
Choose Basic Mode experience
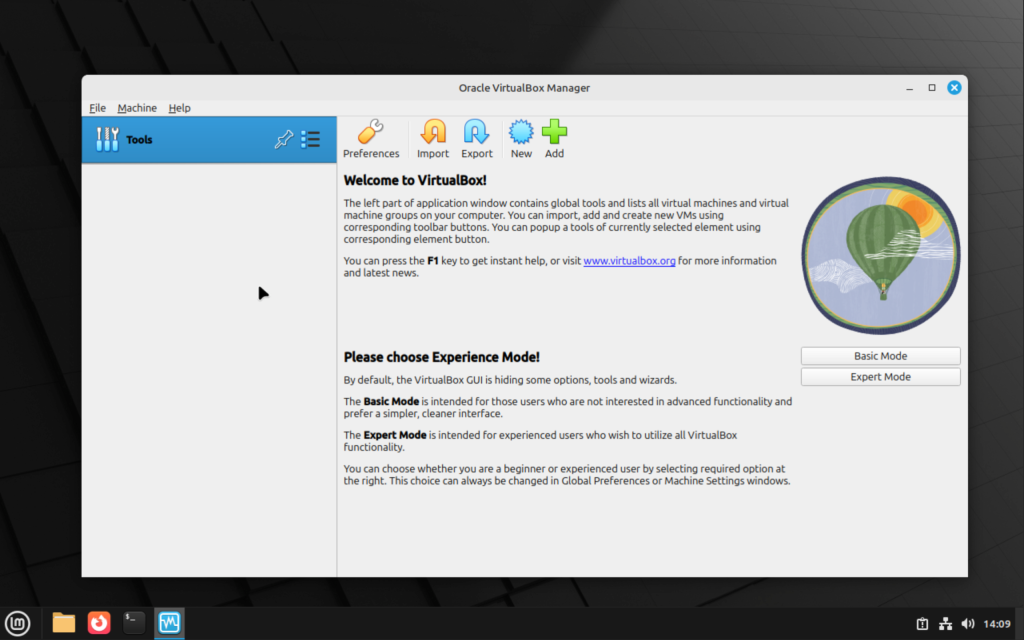(x=879, y=355)
